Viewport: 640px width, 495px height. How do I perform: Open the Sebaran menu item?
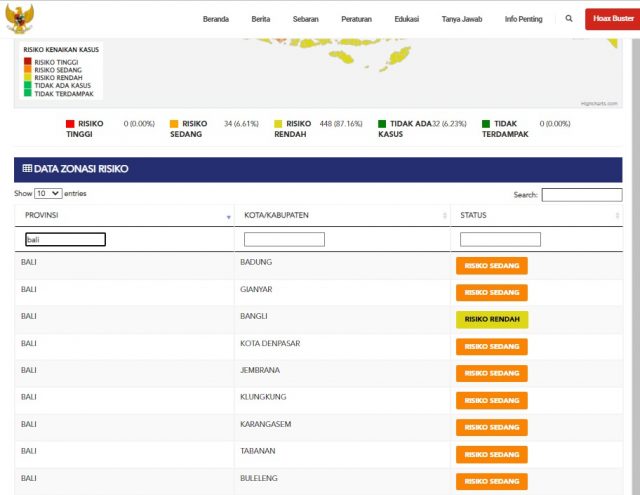[306, 19]
